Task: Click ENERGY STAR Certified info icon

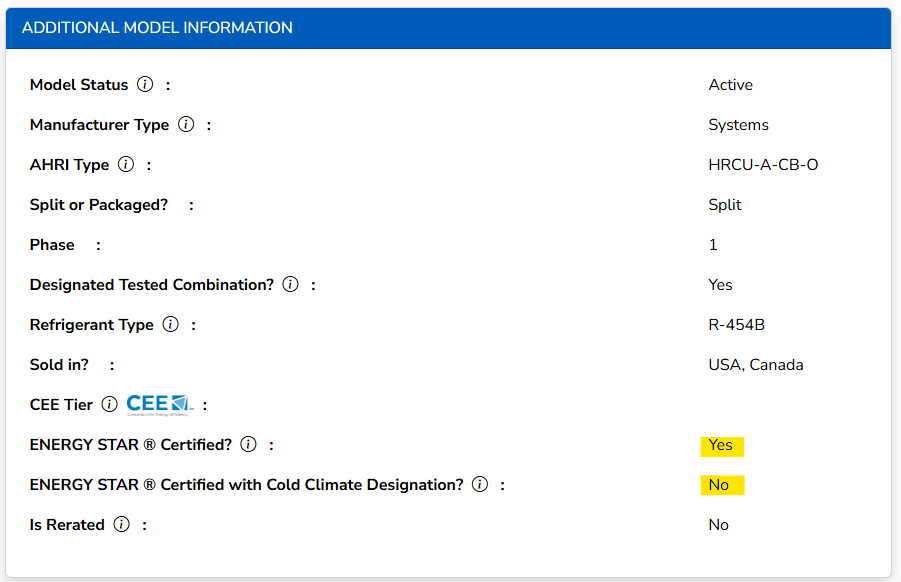Action: pos(247,444)
